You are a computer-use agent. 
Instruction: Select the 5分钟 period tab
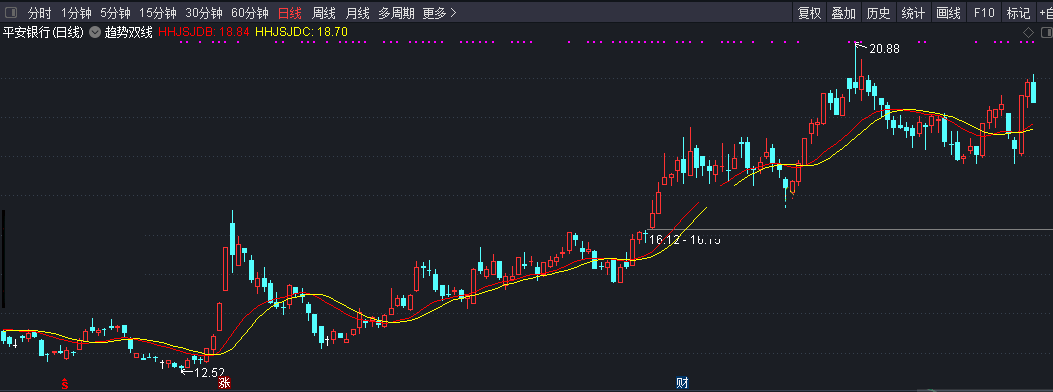click(116, 13)
